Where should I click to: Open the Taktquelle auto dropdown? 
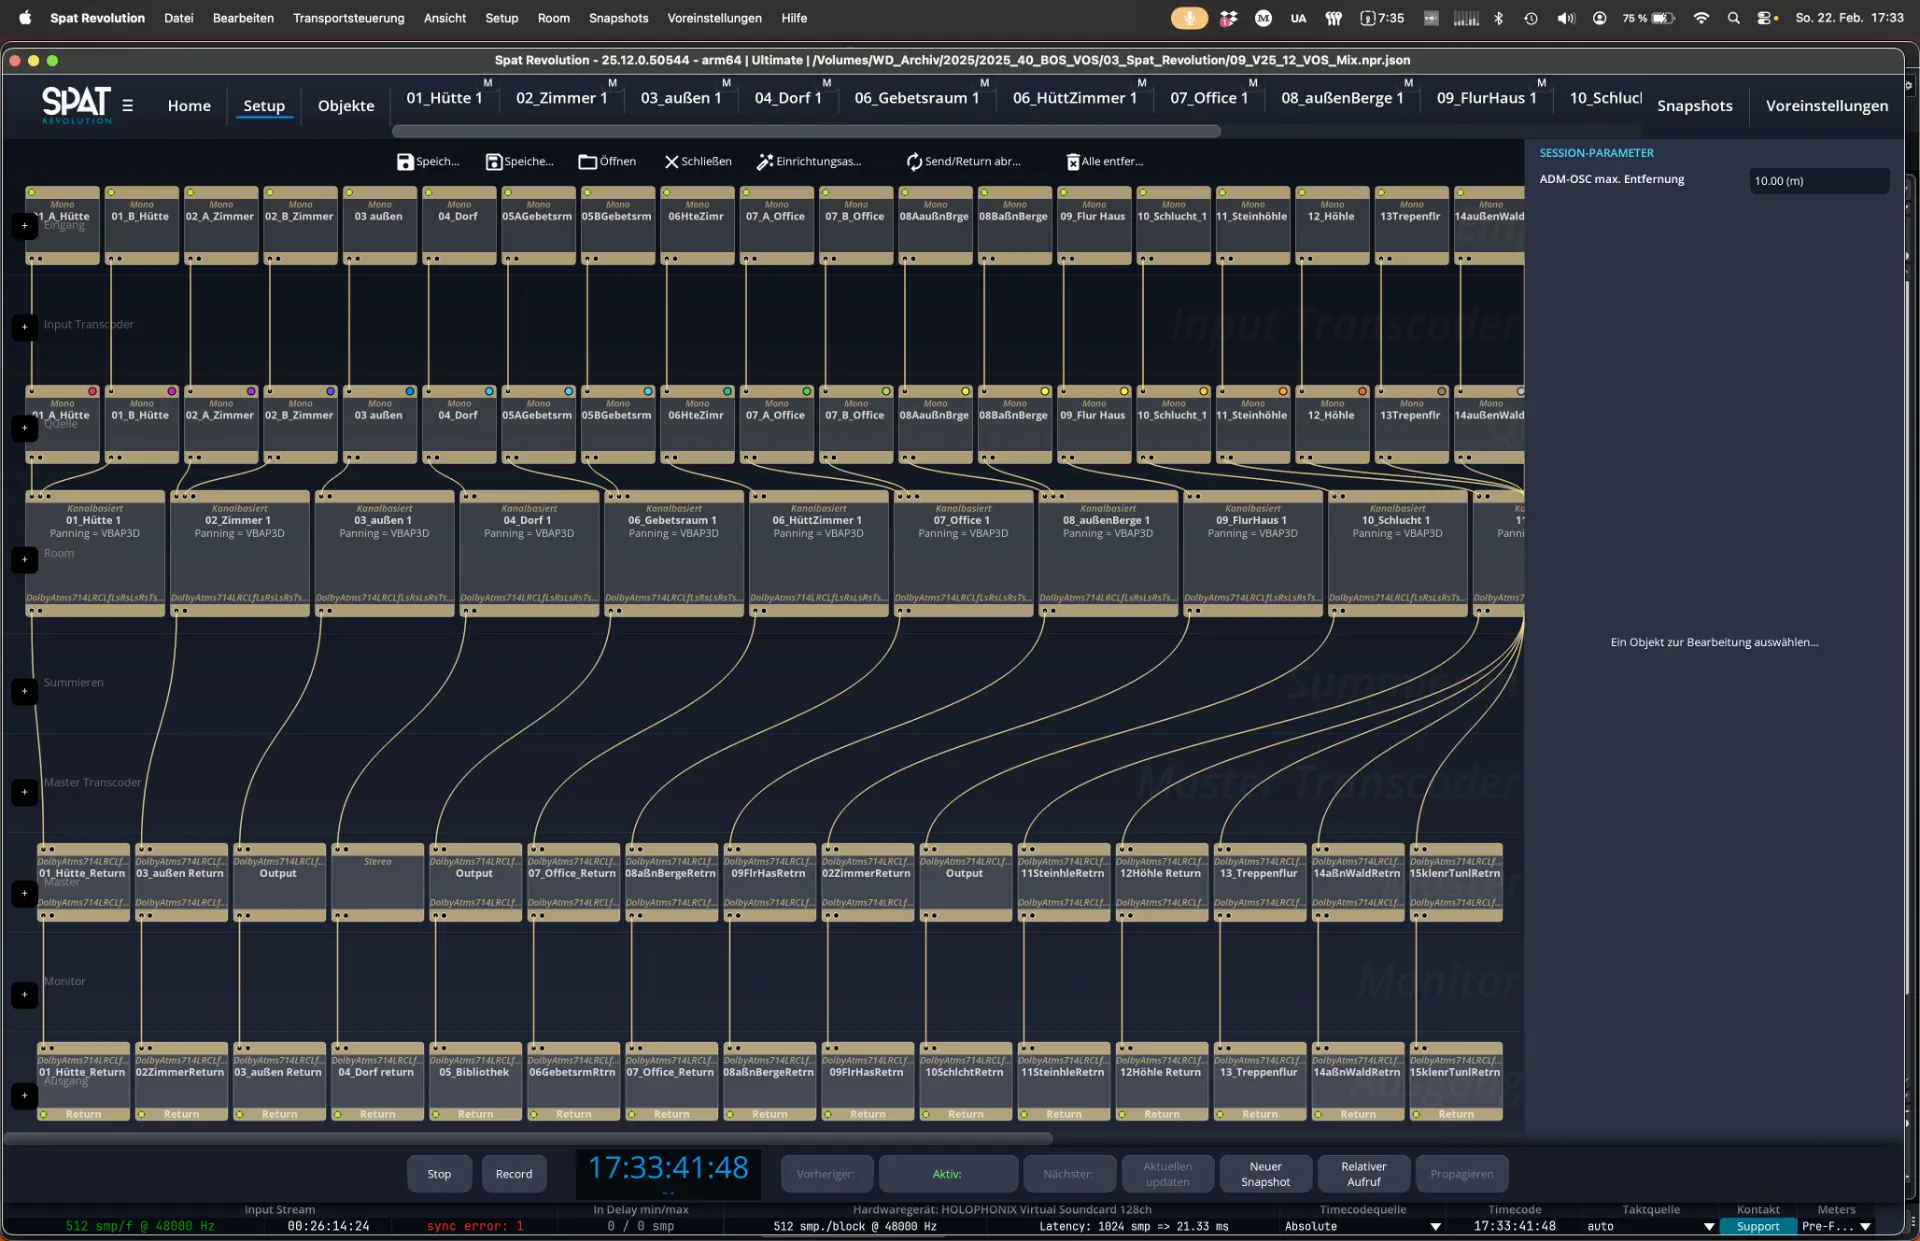pyautogui.click(x=1709, y=1227)
